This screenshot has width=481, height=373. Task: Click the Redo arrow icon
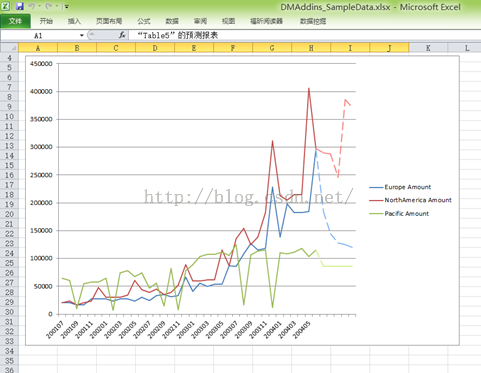tap(49, 6)
